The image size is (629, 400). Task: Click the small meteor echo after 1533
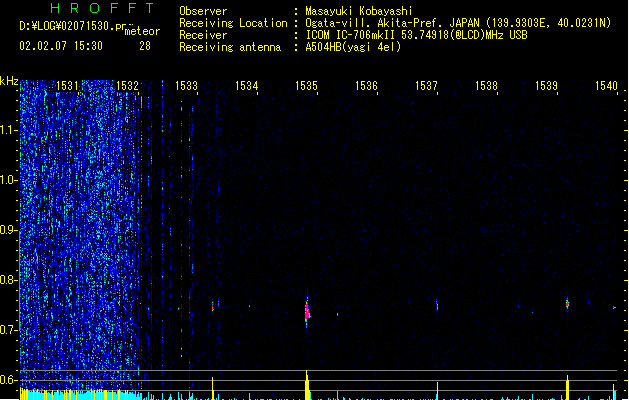click(x=213, y=307)
